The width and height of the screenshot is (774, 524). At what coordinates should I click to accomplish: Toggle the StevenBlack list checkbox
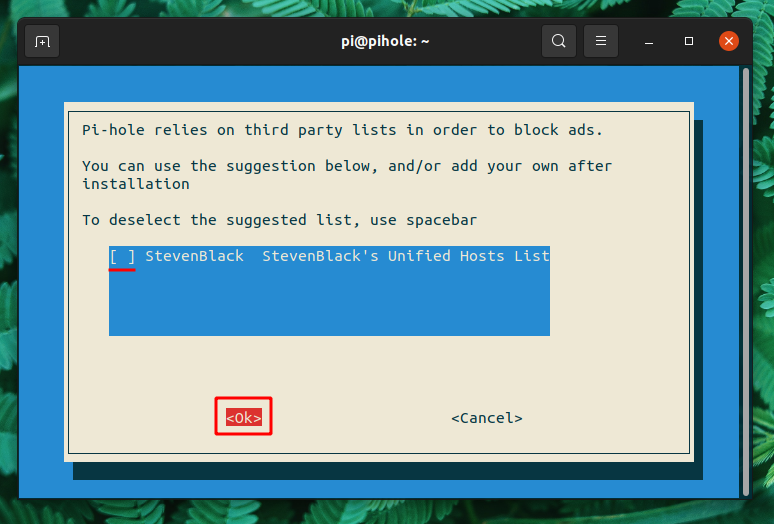122,257
